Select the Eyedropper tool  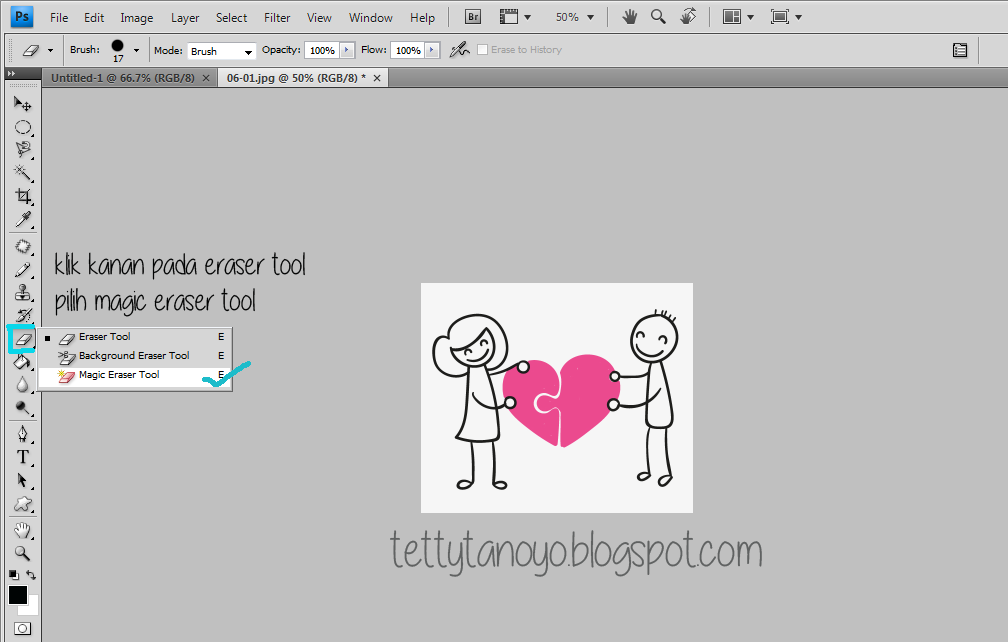click(22, 219)
